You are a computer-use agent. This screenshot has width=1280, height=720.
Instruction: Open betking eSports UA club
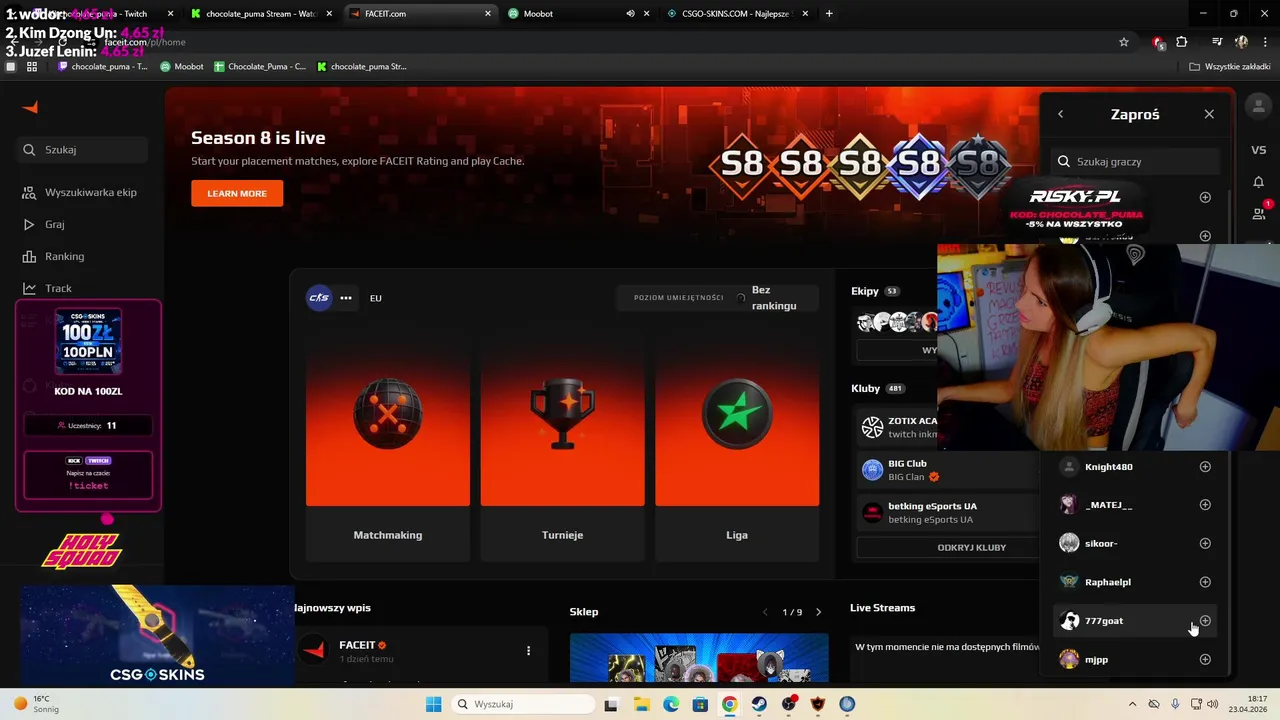click(x=946, y=513)
